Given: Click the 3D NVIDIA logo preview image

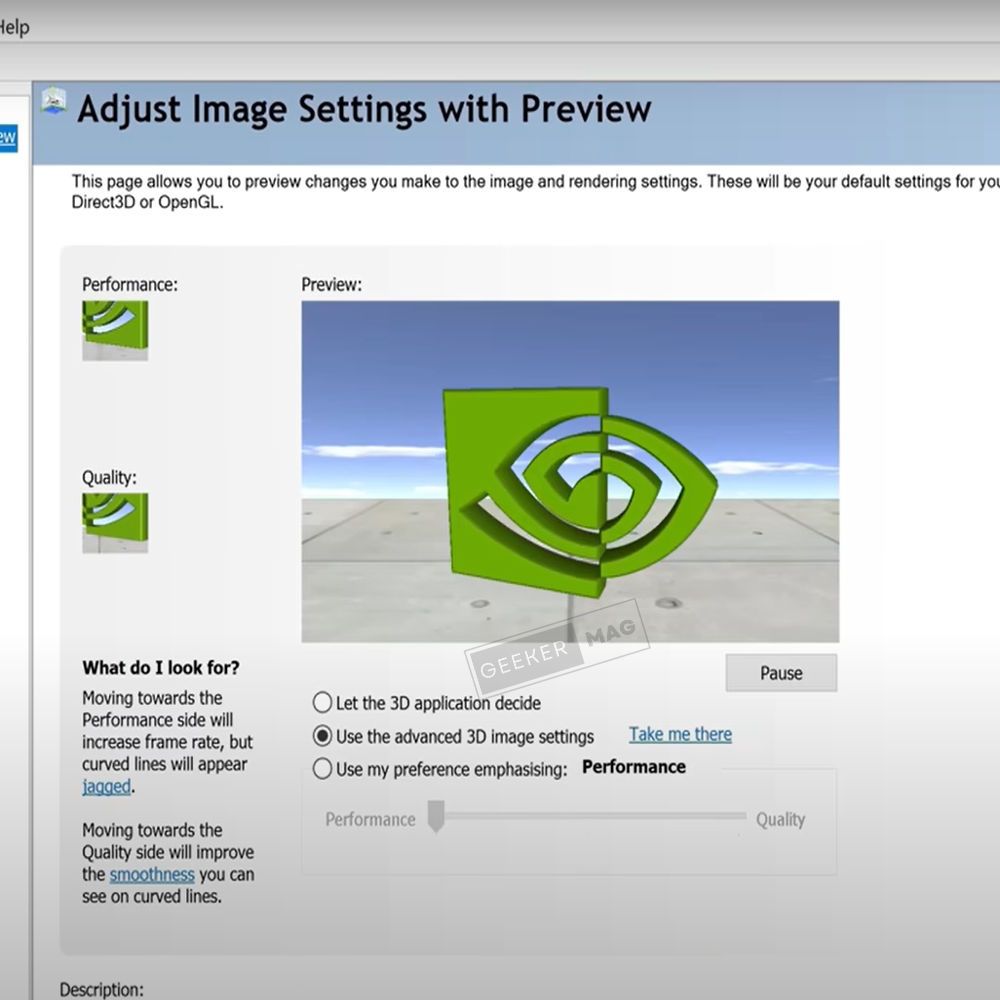Looking at the screenshot, I should point(570,471).
